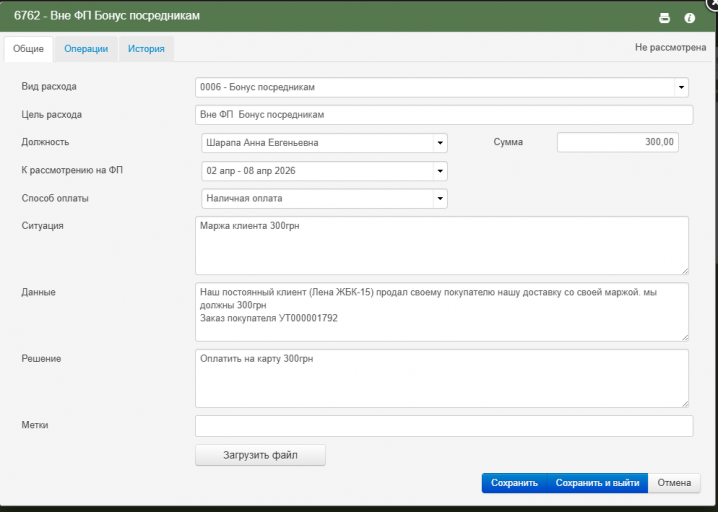This screenshot has width=718, height=512.
Task: Expand the Должность dropdown arrow
Action: pos(440,143)
